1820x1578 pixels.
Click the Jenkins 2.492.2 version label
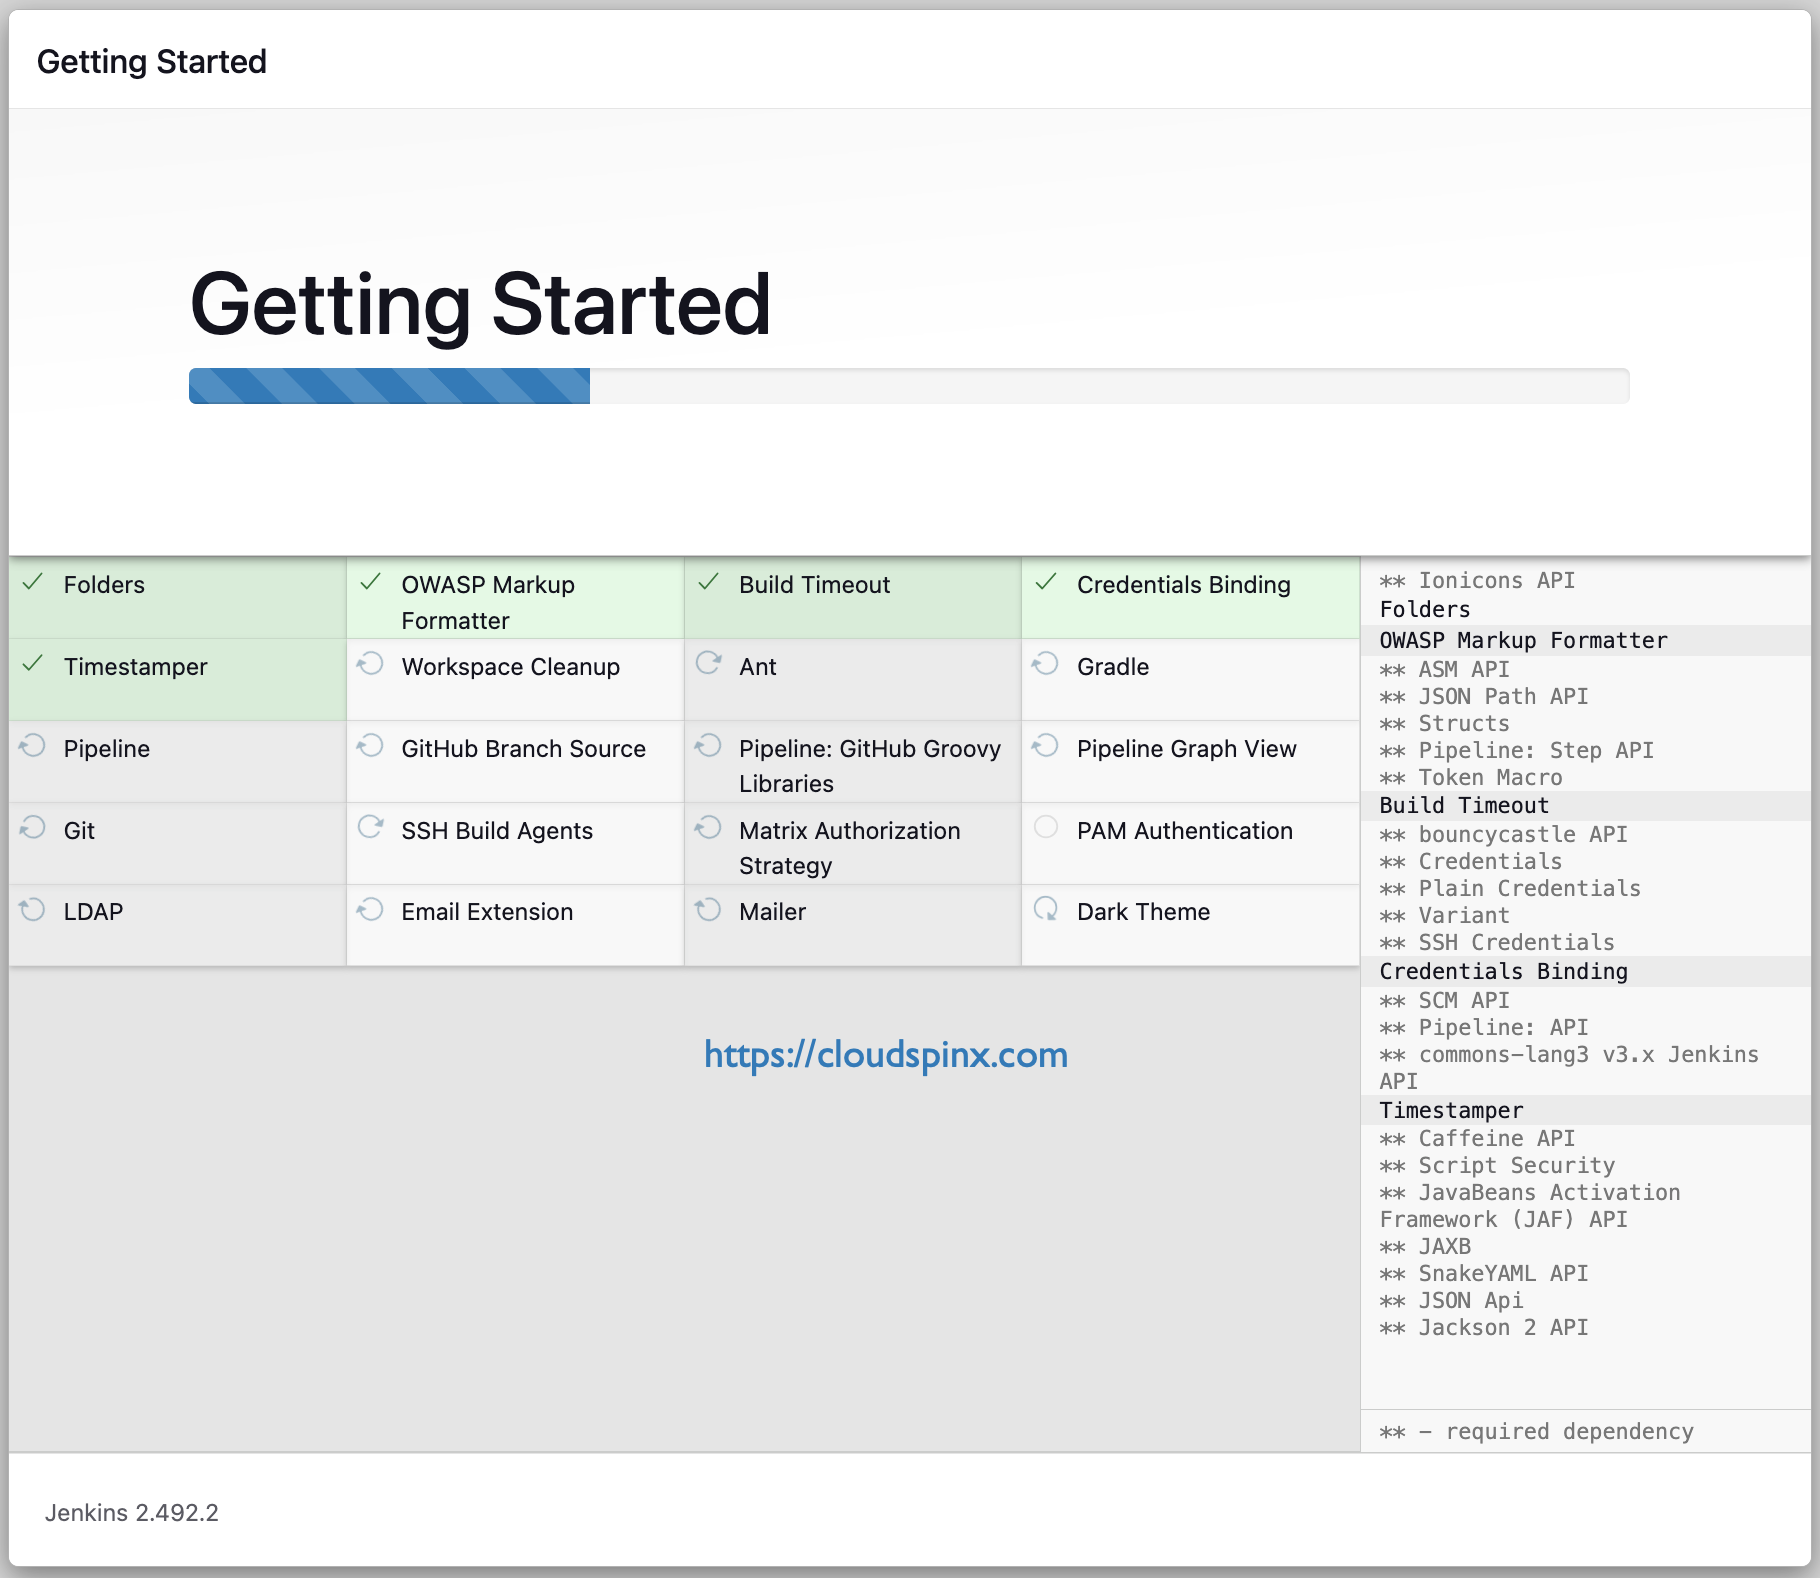pos(132,1513)
